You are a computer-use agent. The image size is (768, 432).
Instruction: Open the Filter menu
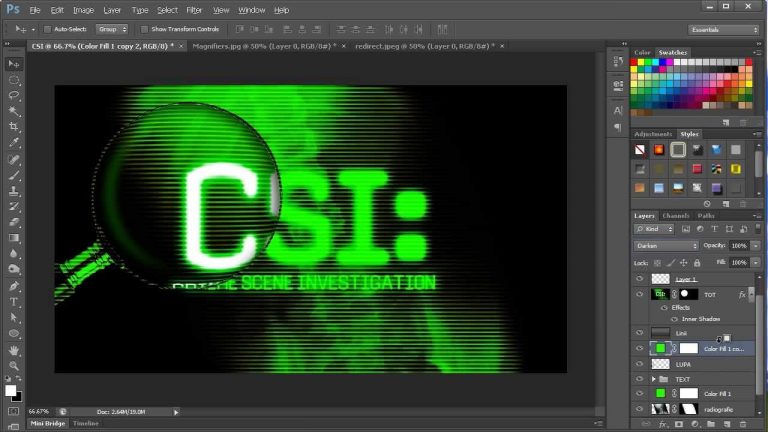click(x=194, y=10)
